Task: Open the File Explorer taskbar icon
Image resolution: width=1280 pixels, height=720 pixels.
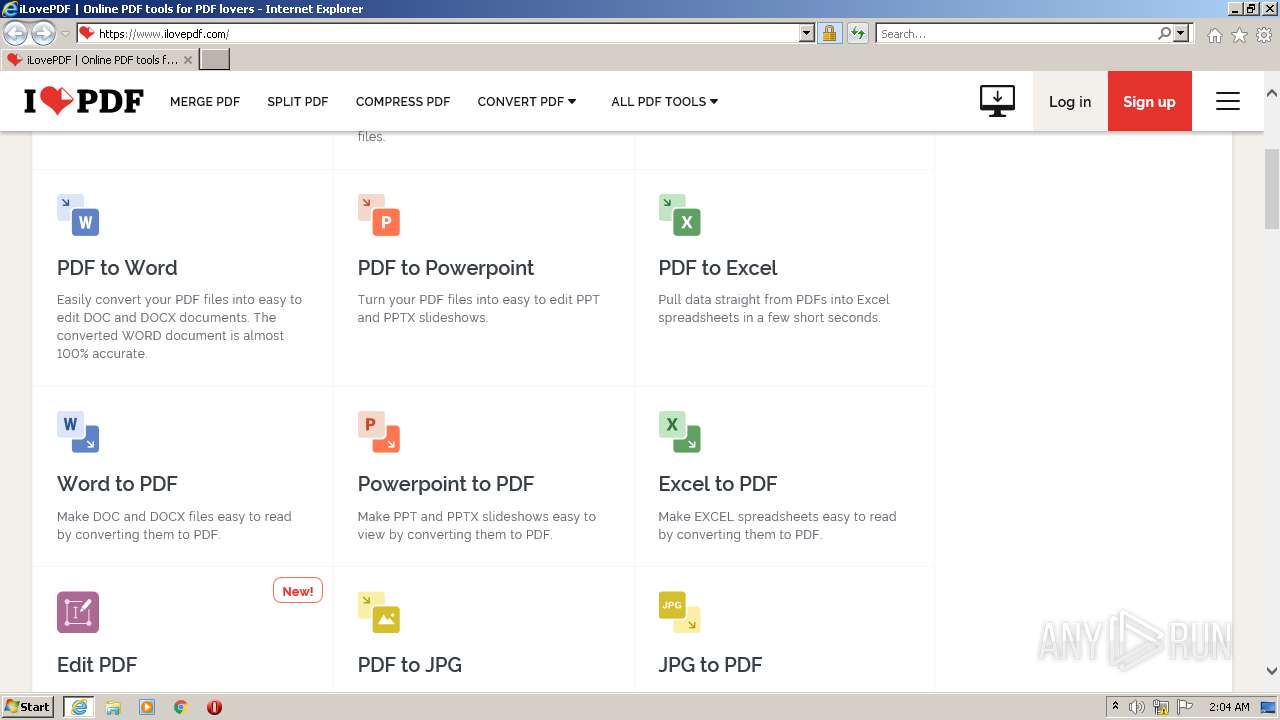Action: [x=113, y=707]
